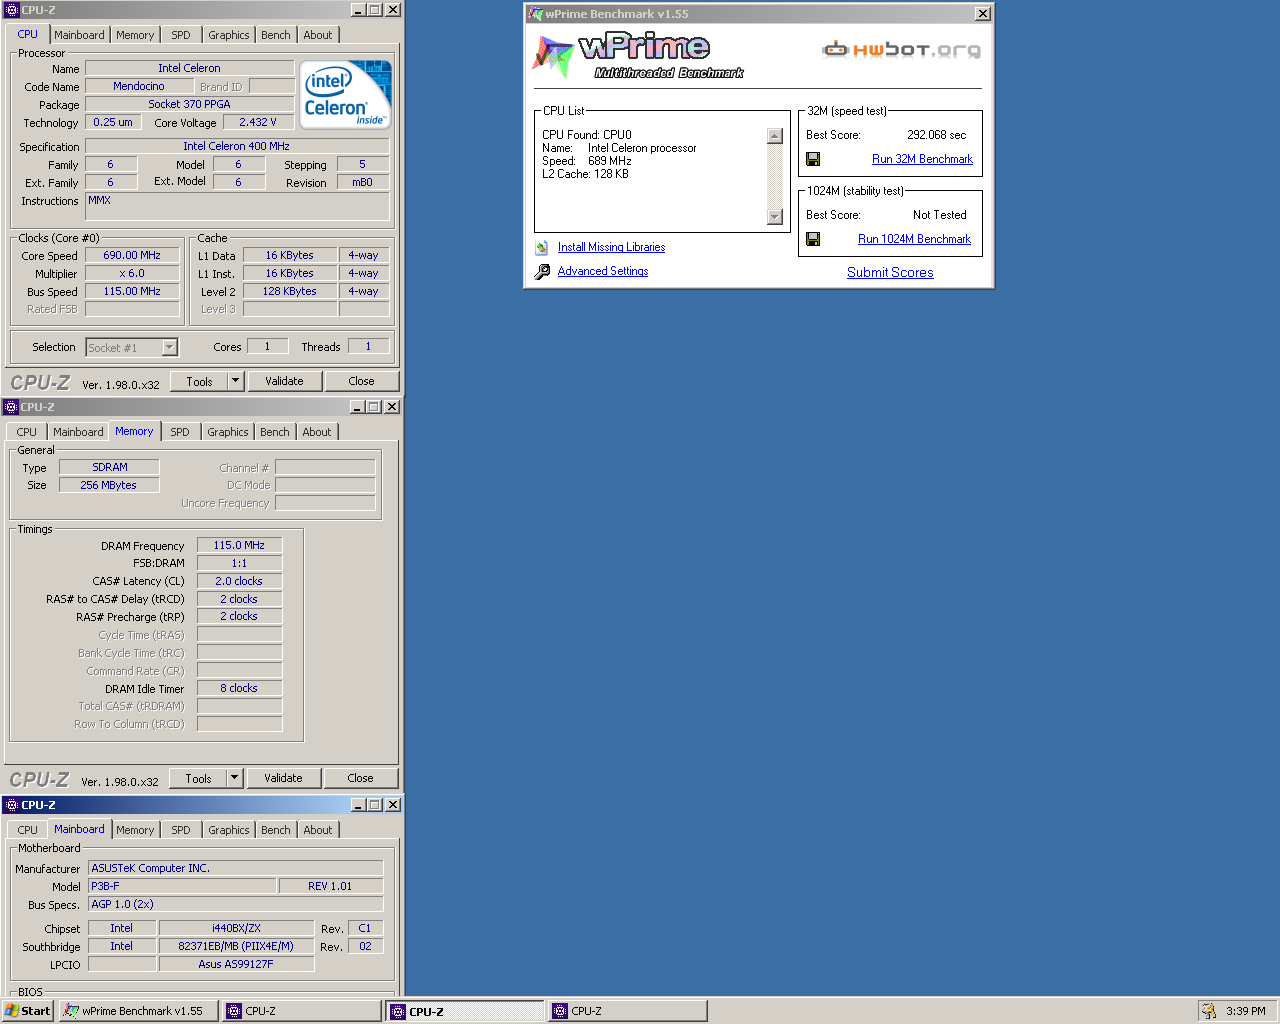
Task: Open Tools dropdown arrow in top CPU-Z window
Action: 235,381
